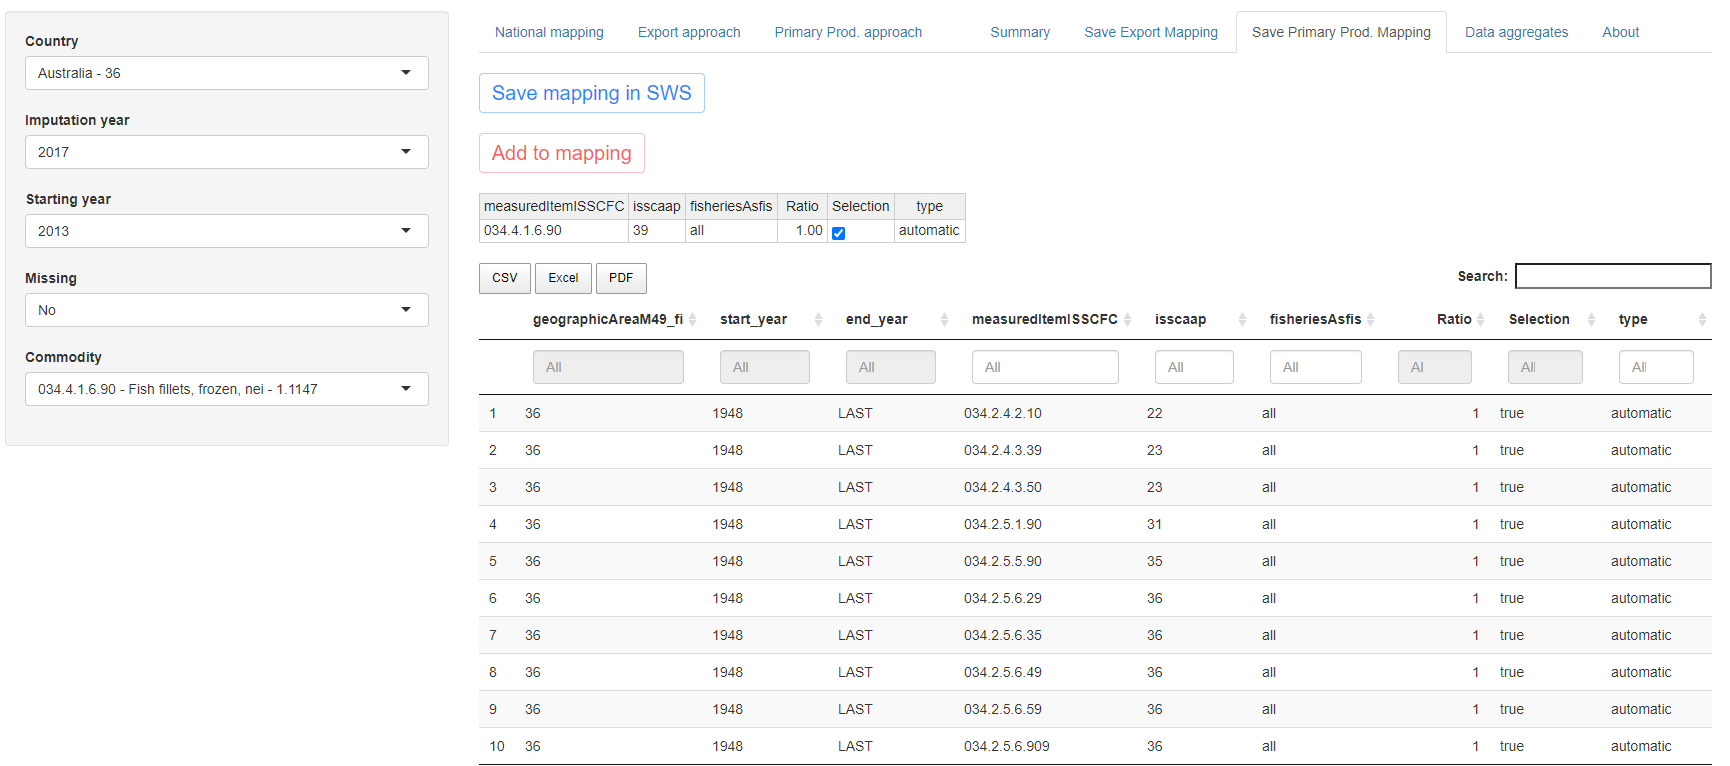1730x766 pixels.
Task: Click sort arrows for start_year column
Action: pyautogui.click(x=818, y=320)
